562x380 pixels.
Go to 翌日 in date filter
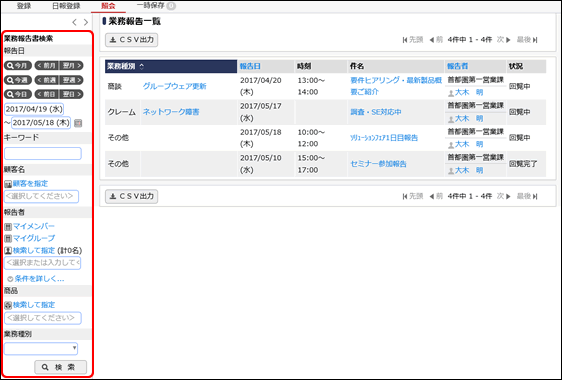point(71,94)
